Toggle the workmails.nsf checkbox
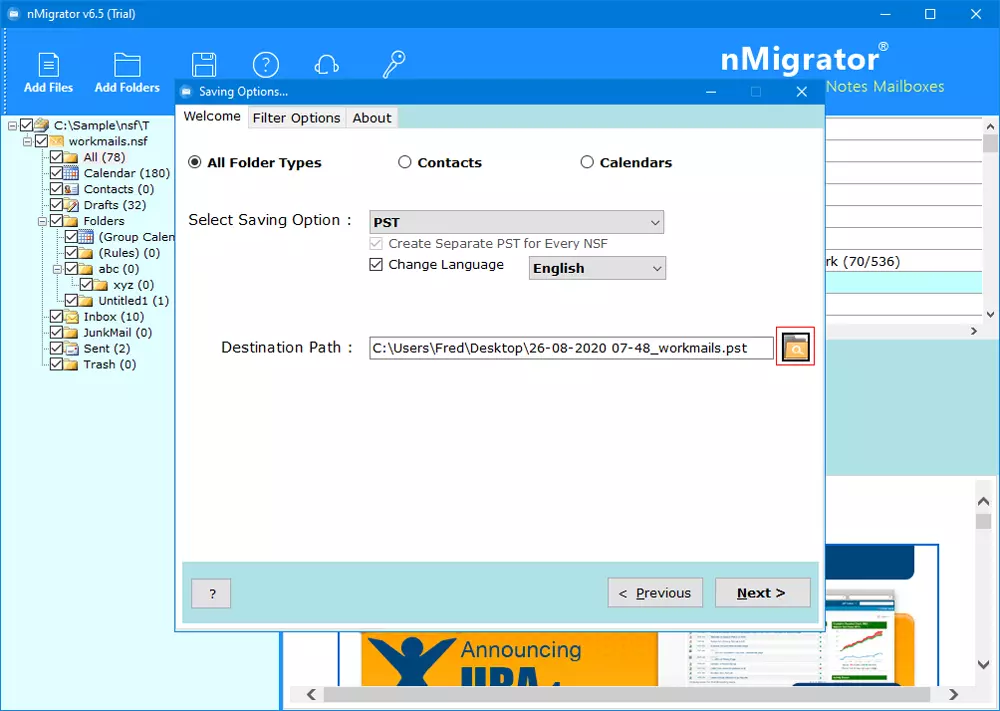1000x711 pixels. click(41, 141)
